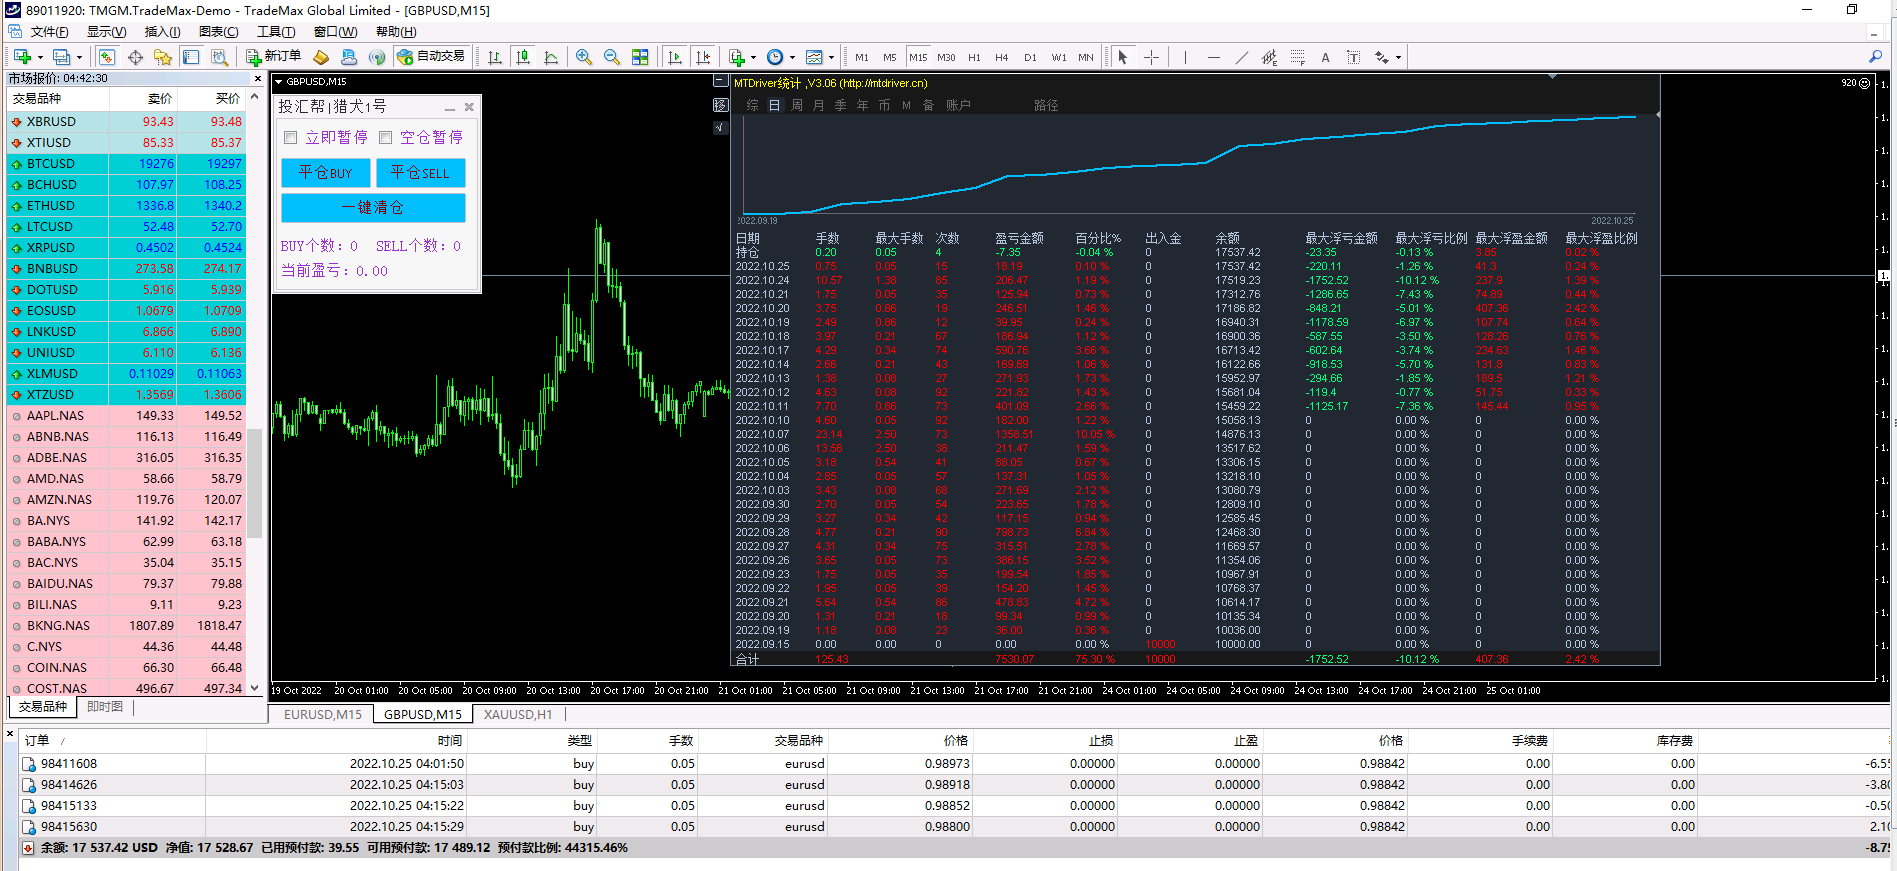
Task: Click the zoom out magnifier icon
Action: [612, 57]
